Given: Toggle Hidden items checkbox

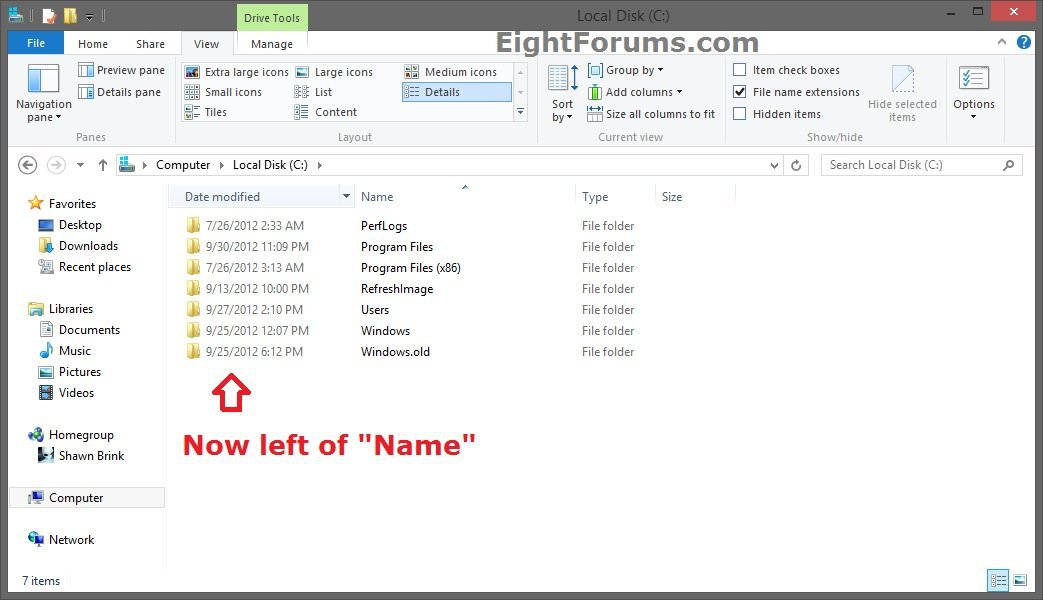Looking at the screenshot, I should click(740, 114).
